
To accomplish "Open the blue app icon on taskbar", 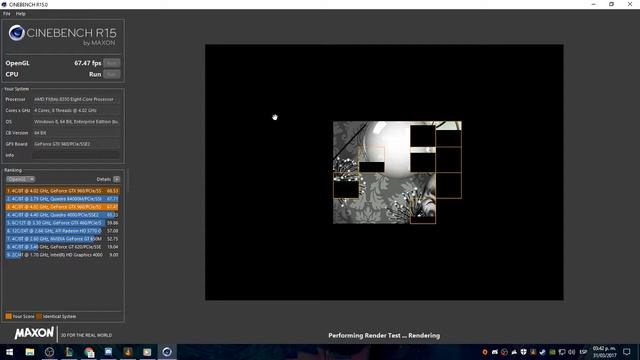I will (108, 352).
